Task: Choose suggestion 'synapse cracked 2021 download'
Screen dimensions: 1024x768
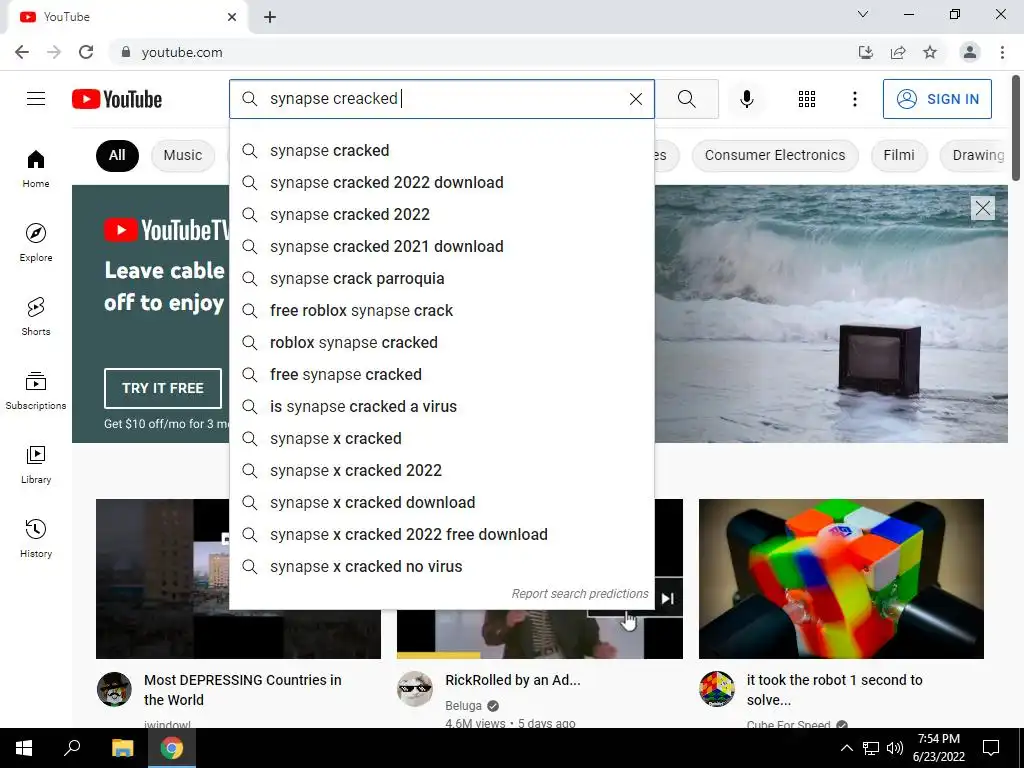Action: coord(441,246)
